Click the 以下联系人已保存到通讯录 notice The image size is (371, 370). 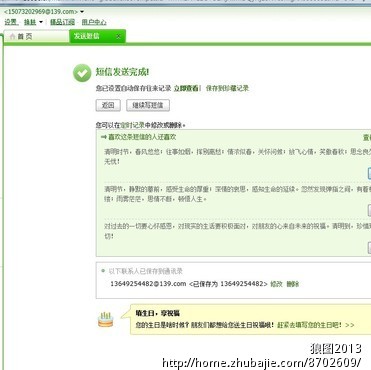146,271
